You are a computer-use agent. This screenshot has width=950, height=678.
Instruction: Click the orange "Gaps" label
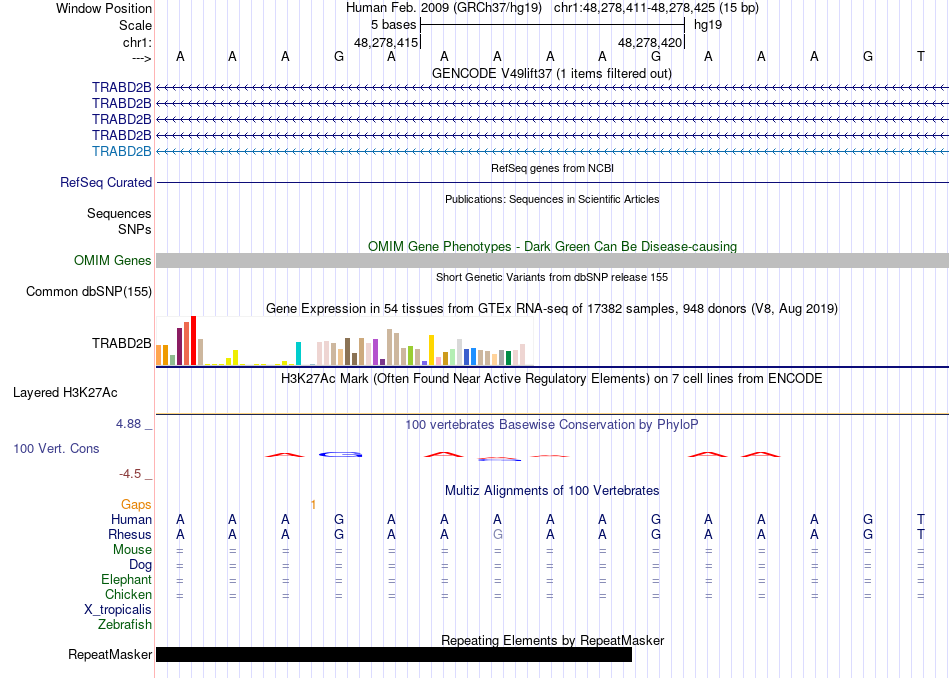pyautogui.click(x=136, y=505)
